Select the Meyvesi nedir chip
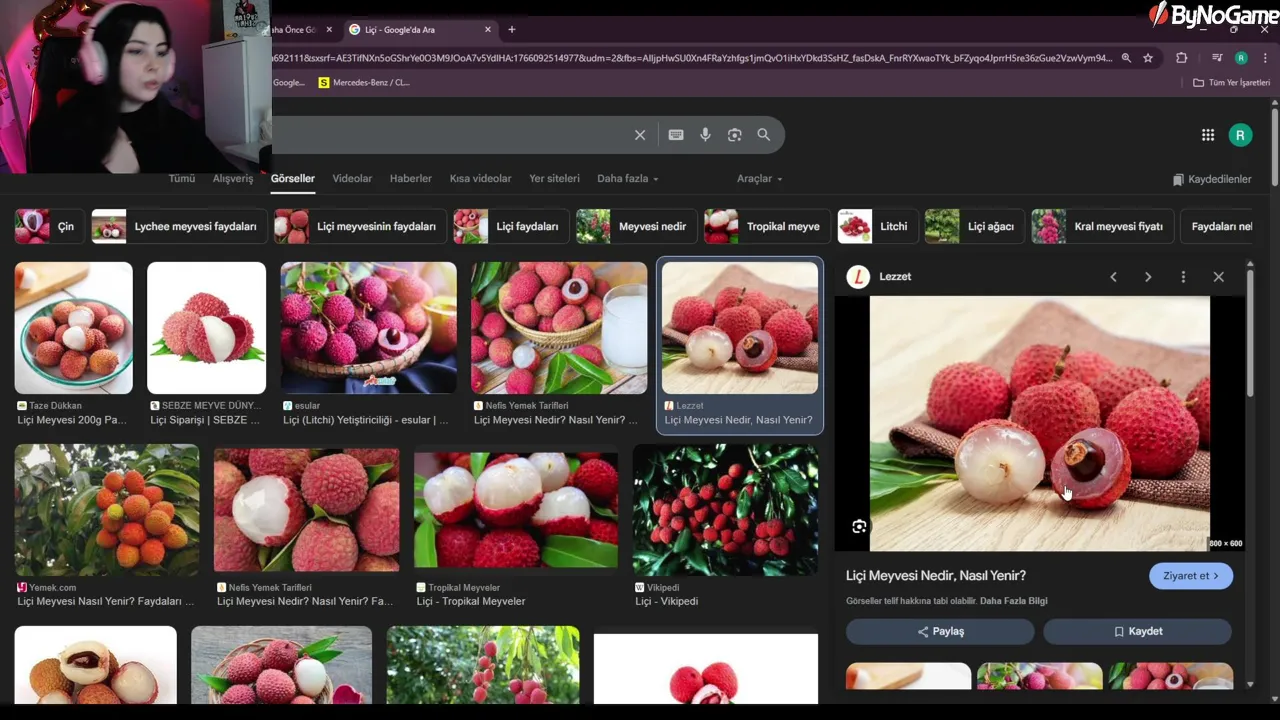 click(x=636, y=227)
